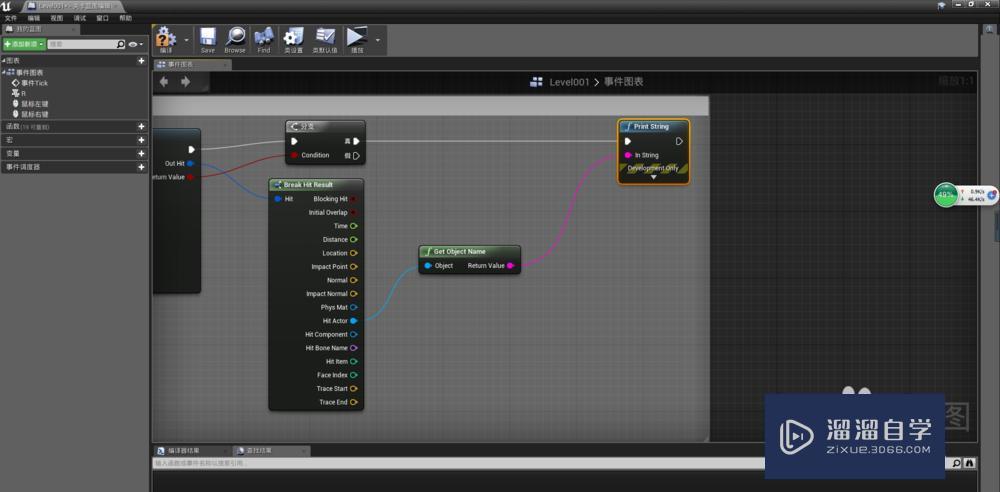The width and height of the screenshot is (1000, 492).
Task: Switch to the 查找结果 tab
Action: pyautogui.click(x=270, y=451)
